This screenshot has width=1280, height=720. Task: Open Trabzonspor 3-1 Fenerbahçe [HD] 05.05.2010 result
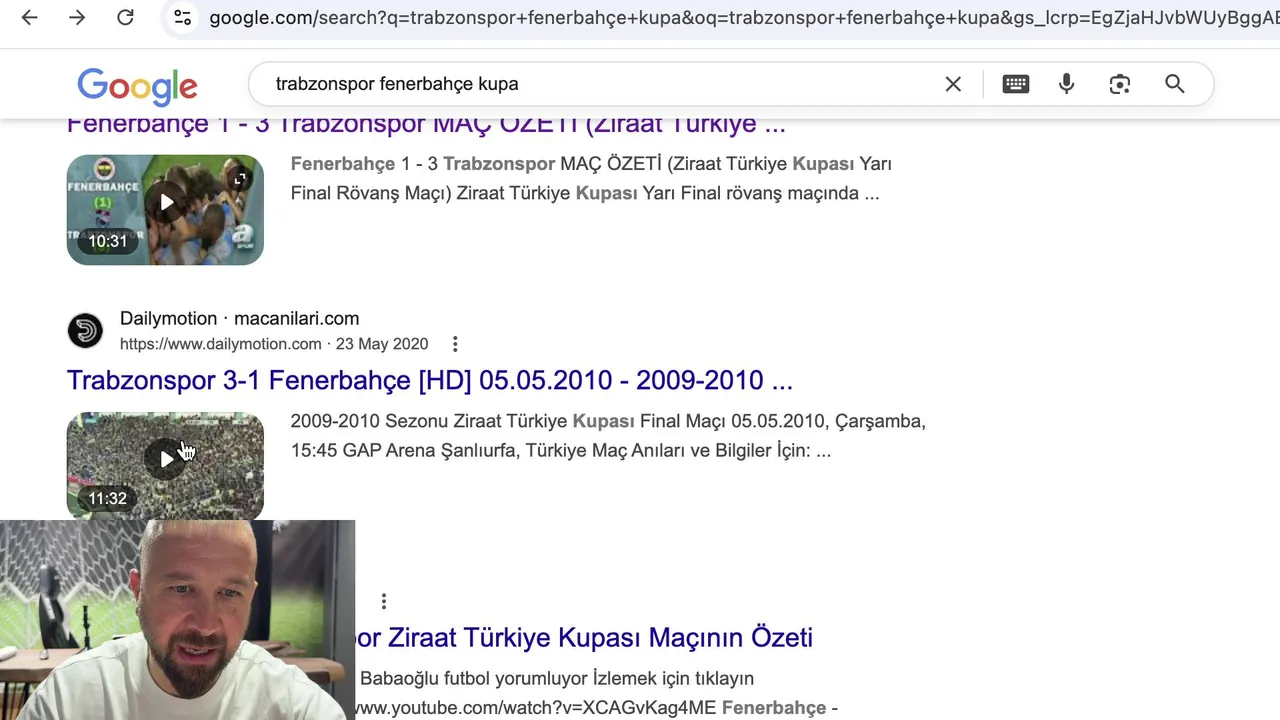coord(430,380)
